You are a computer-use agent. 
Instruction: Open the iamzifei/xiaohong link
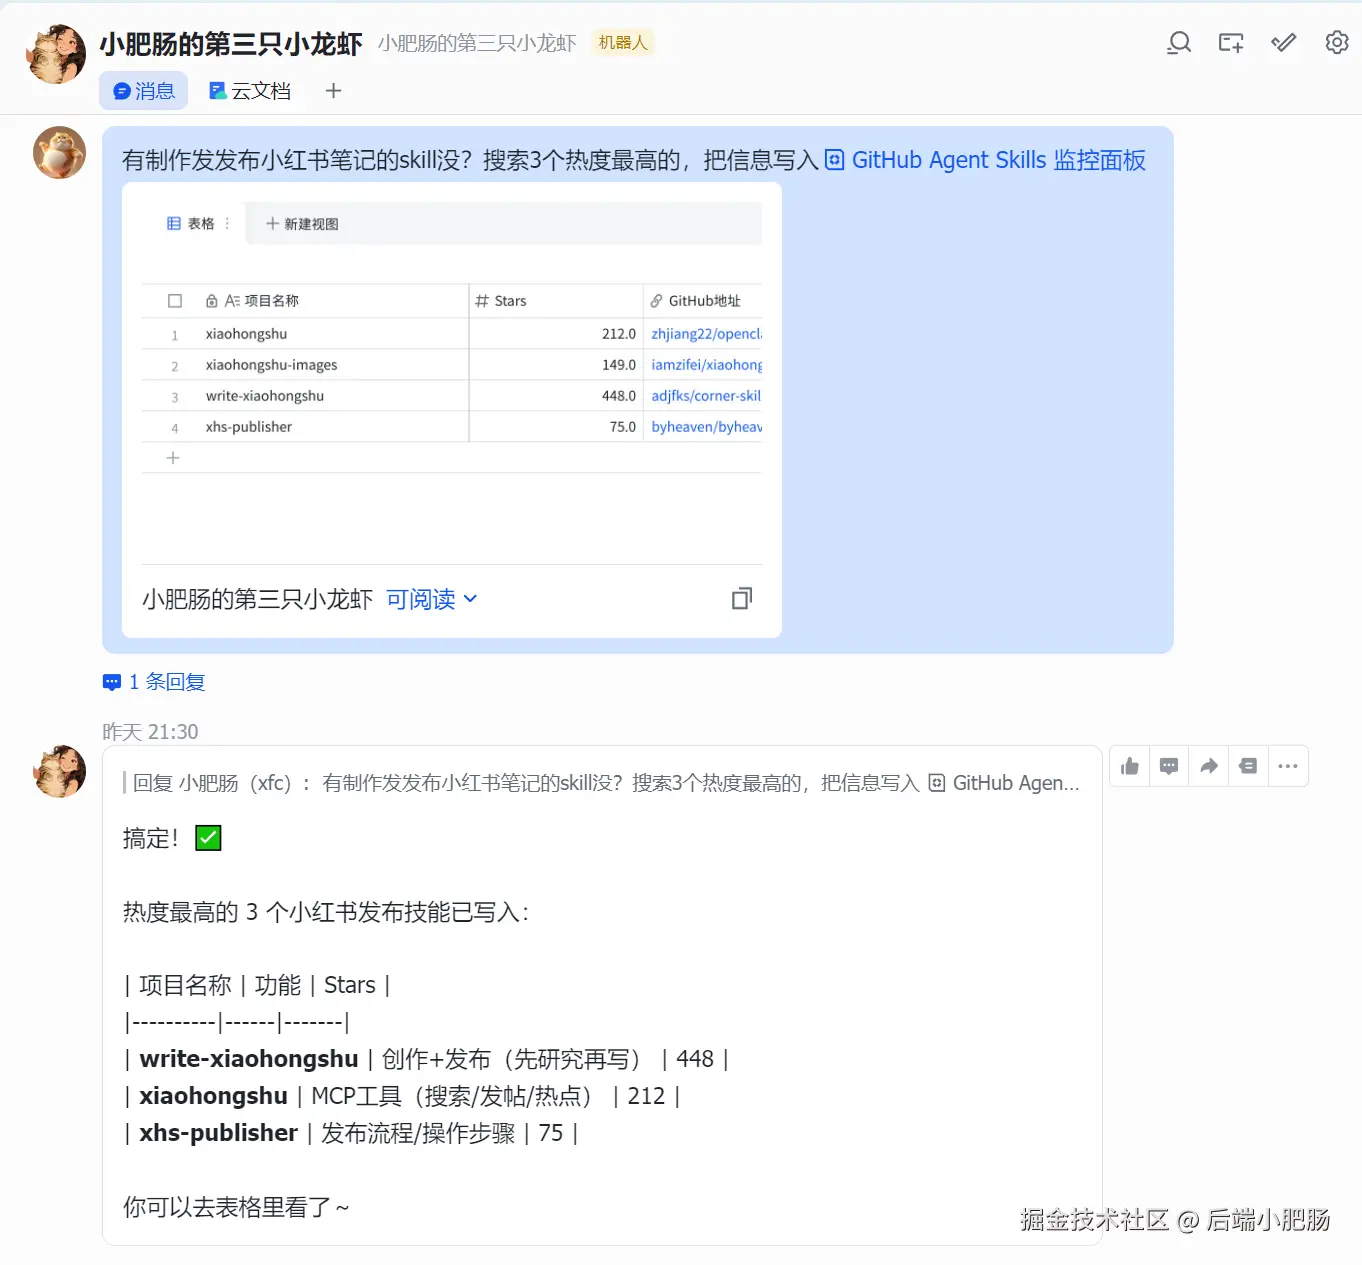click(x=706, y=365)
